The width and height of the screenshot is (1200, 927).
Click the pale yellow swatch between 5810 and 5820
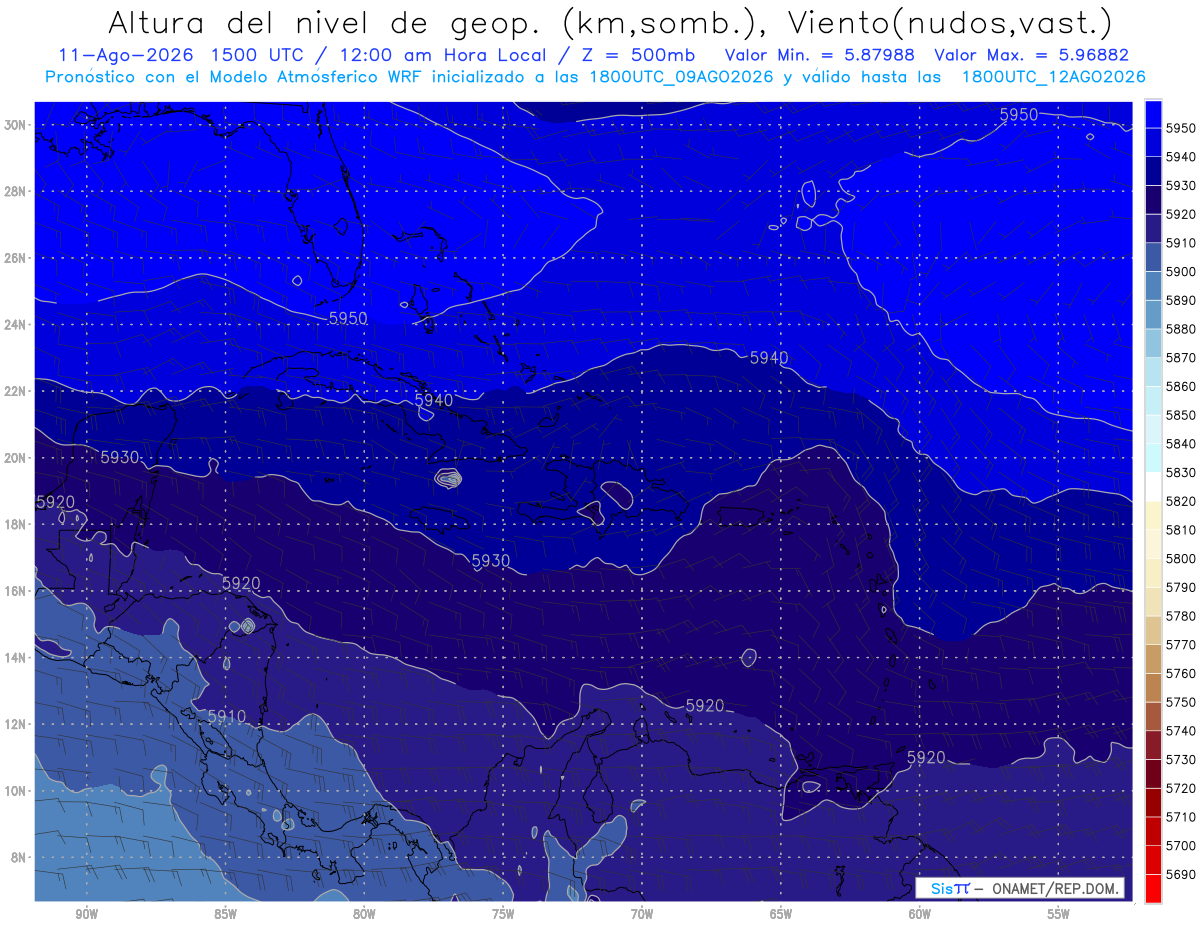(x=1153, y=516)
